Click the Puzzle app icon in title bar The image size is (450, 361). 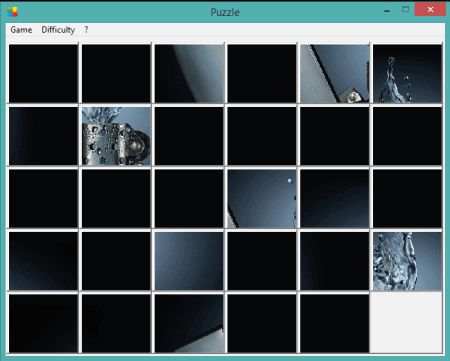click(x=13, y=12)
